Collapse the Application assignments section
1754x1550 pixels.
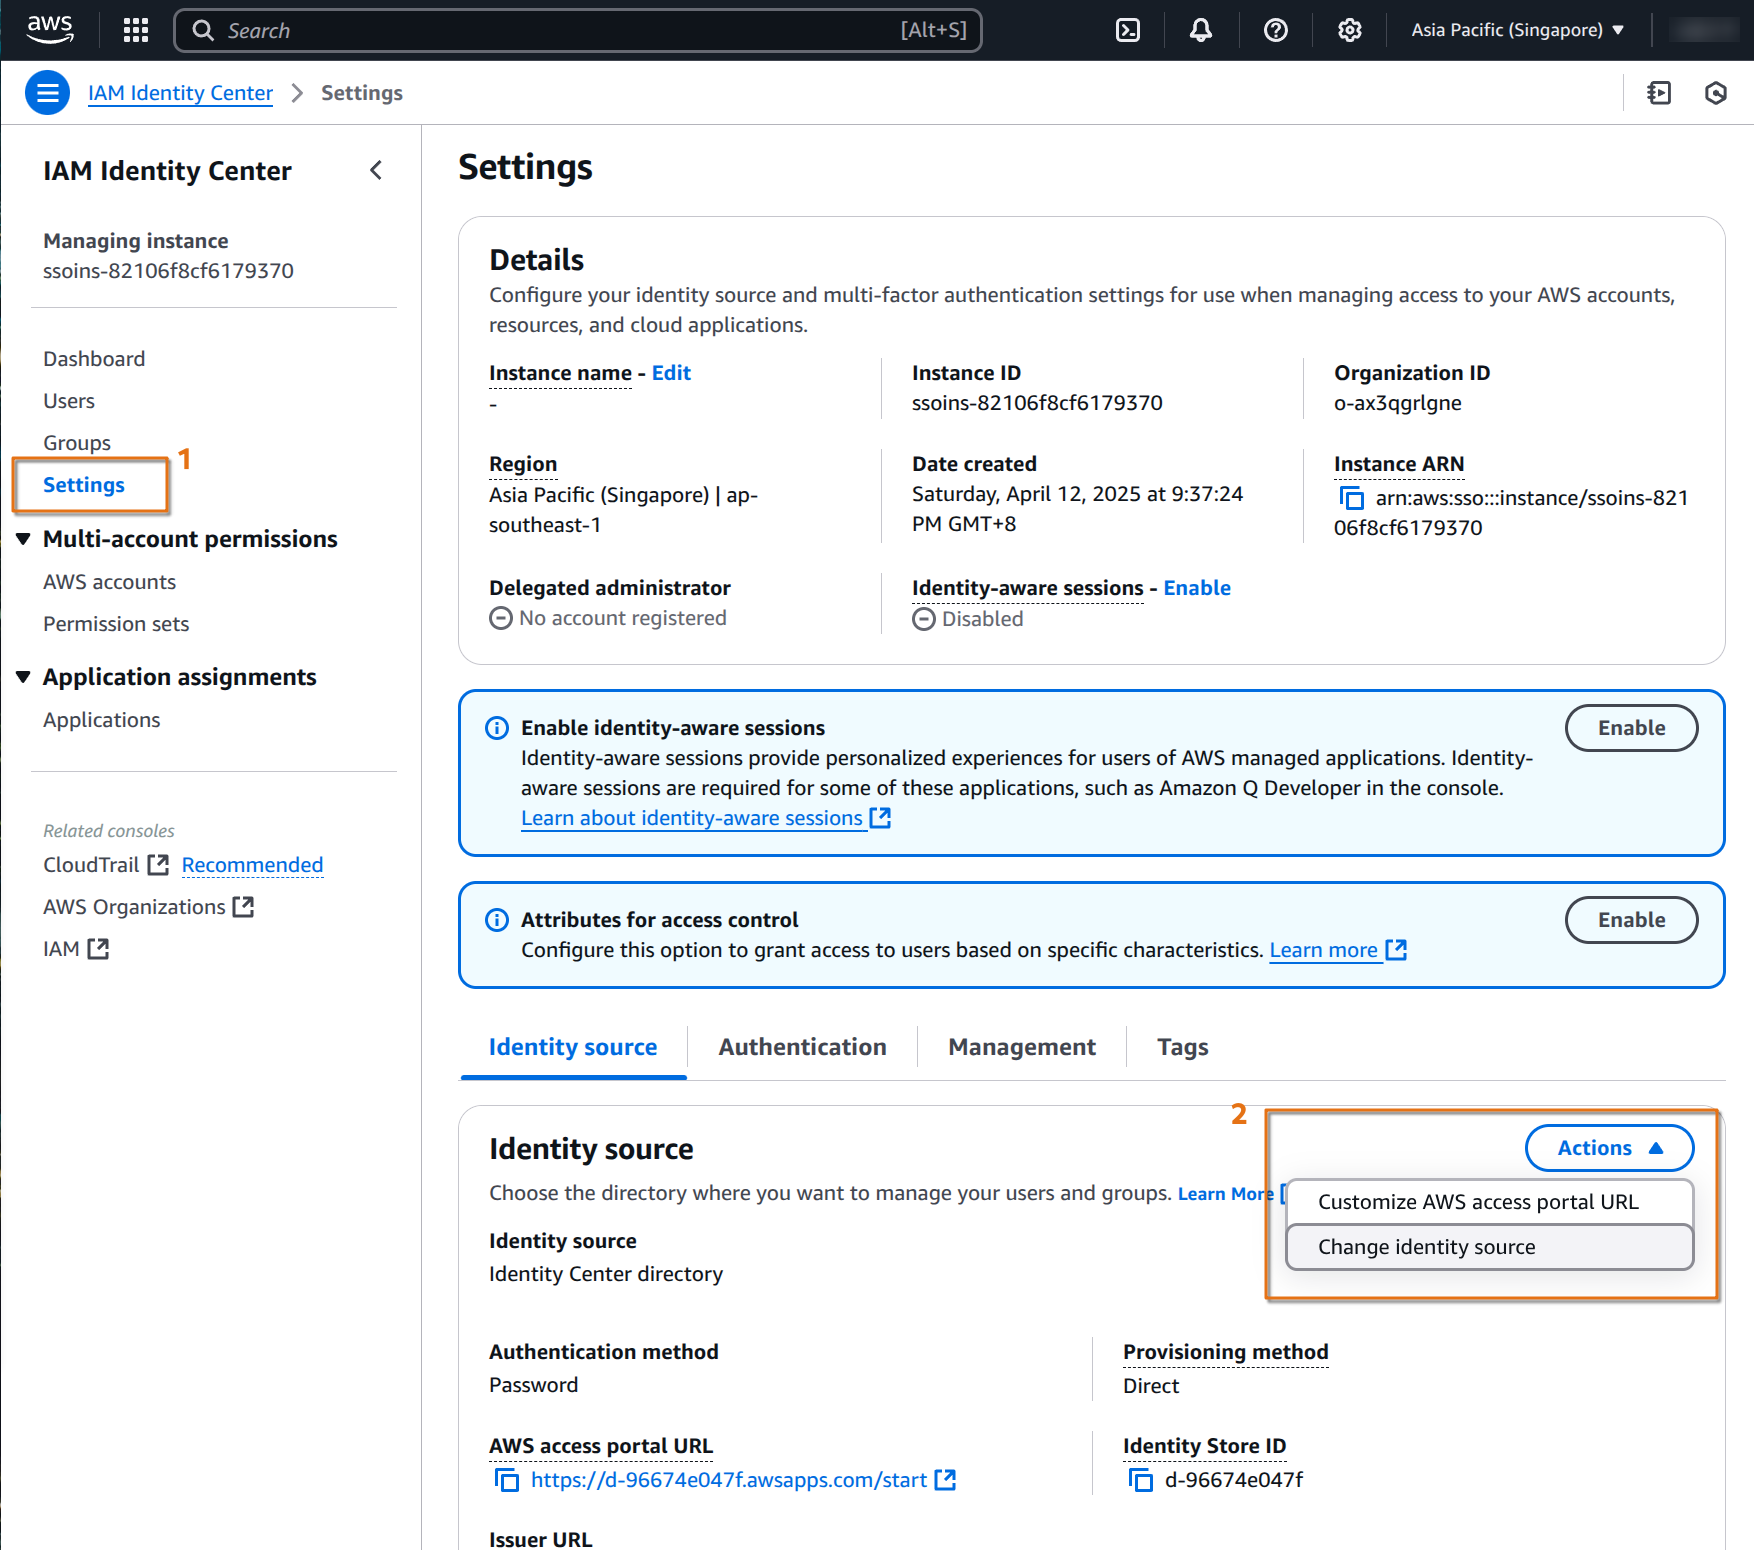(24, 677)
